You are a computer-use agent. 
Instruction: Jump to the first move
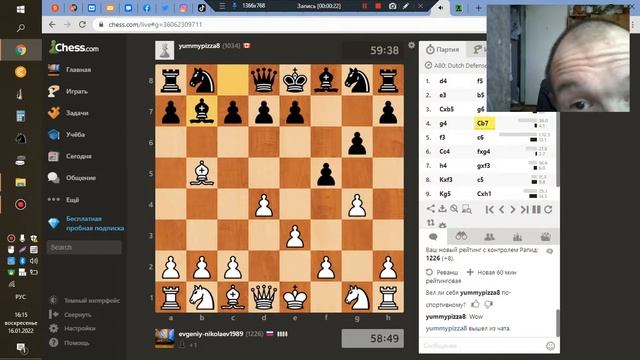pos(489,209)
